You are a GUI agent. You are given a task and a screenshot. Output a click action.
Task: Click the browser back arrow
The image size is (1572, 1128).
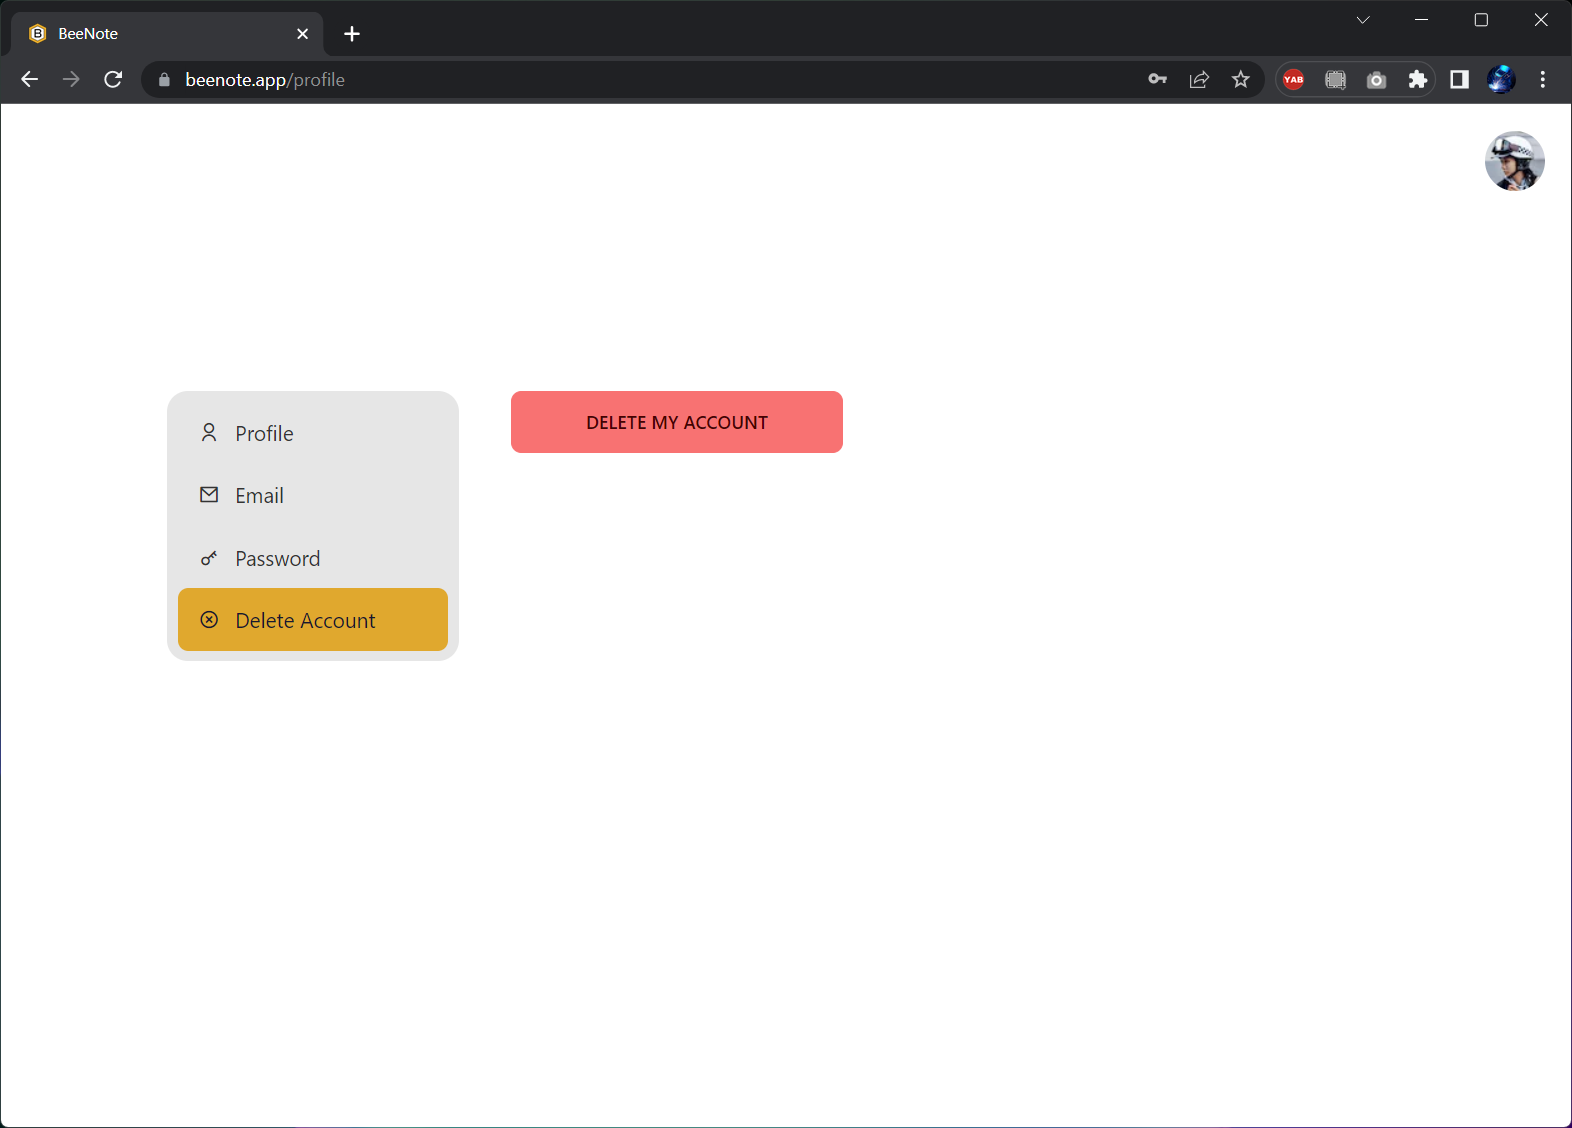[x=29, y=80]
